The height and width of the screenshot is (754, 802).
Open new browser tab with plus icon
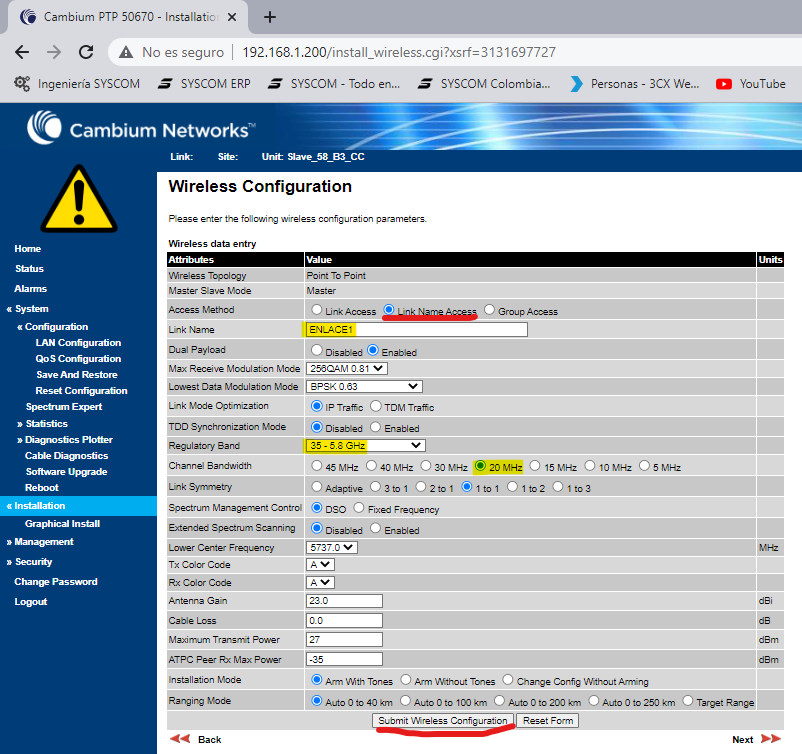270,17
